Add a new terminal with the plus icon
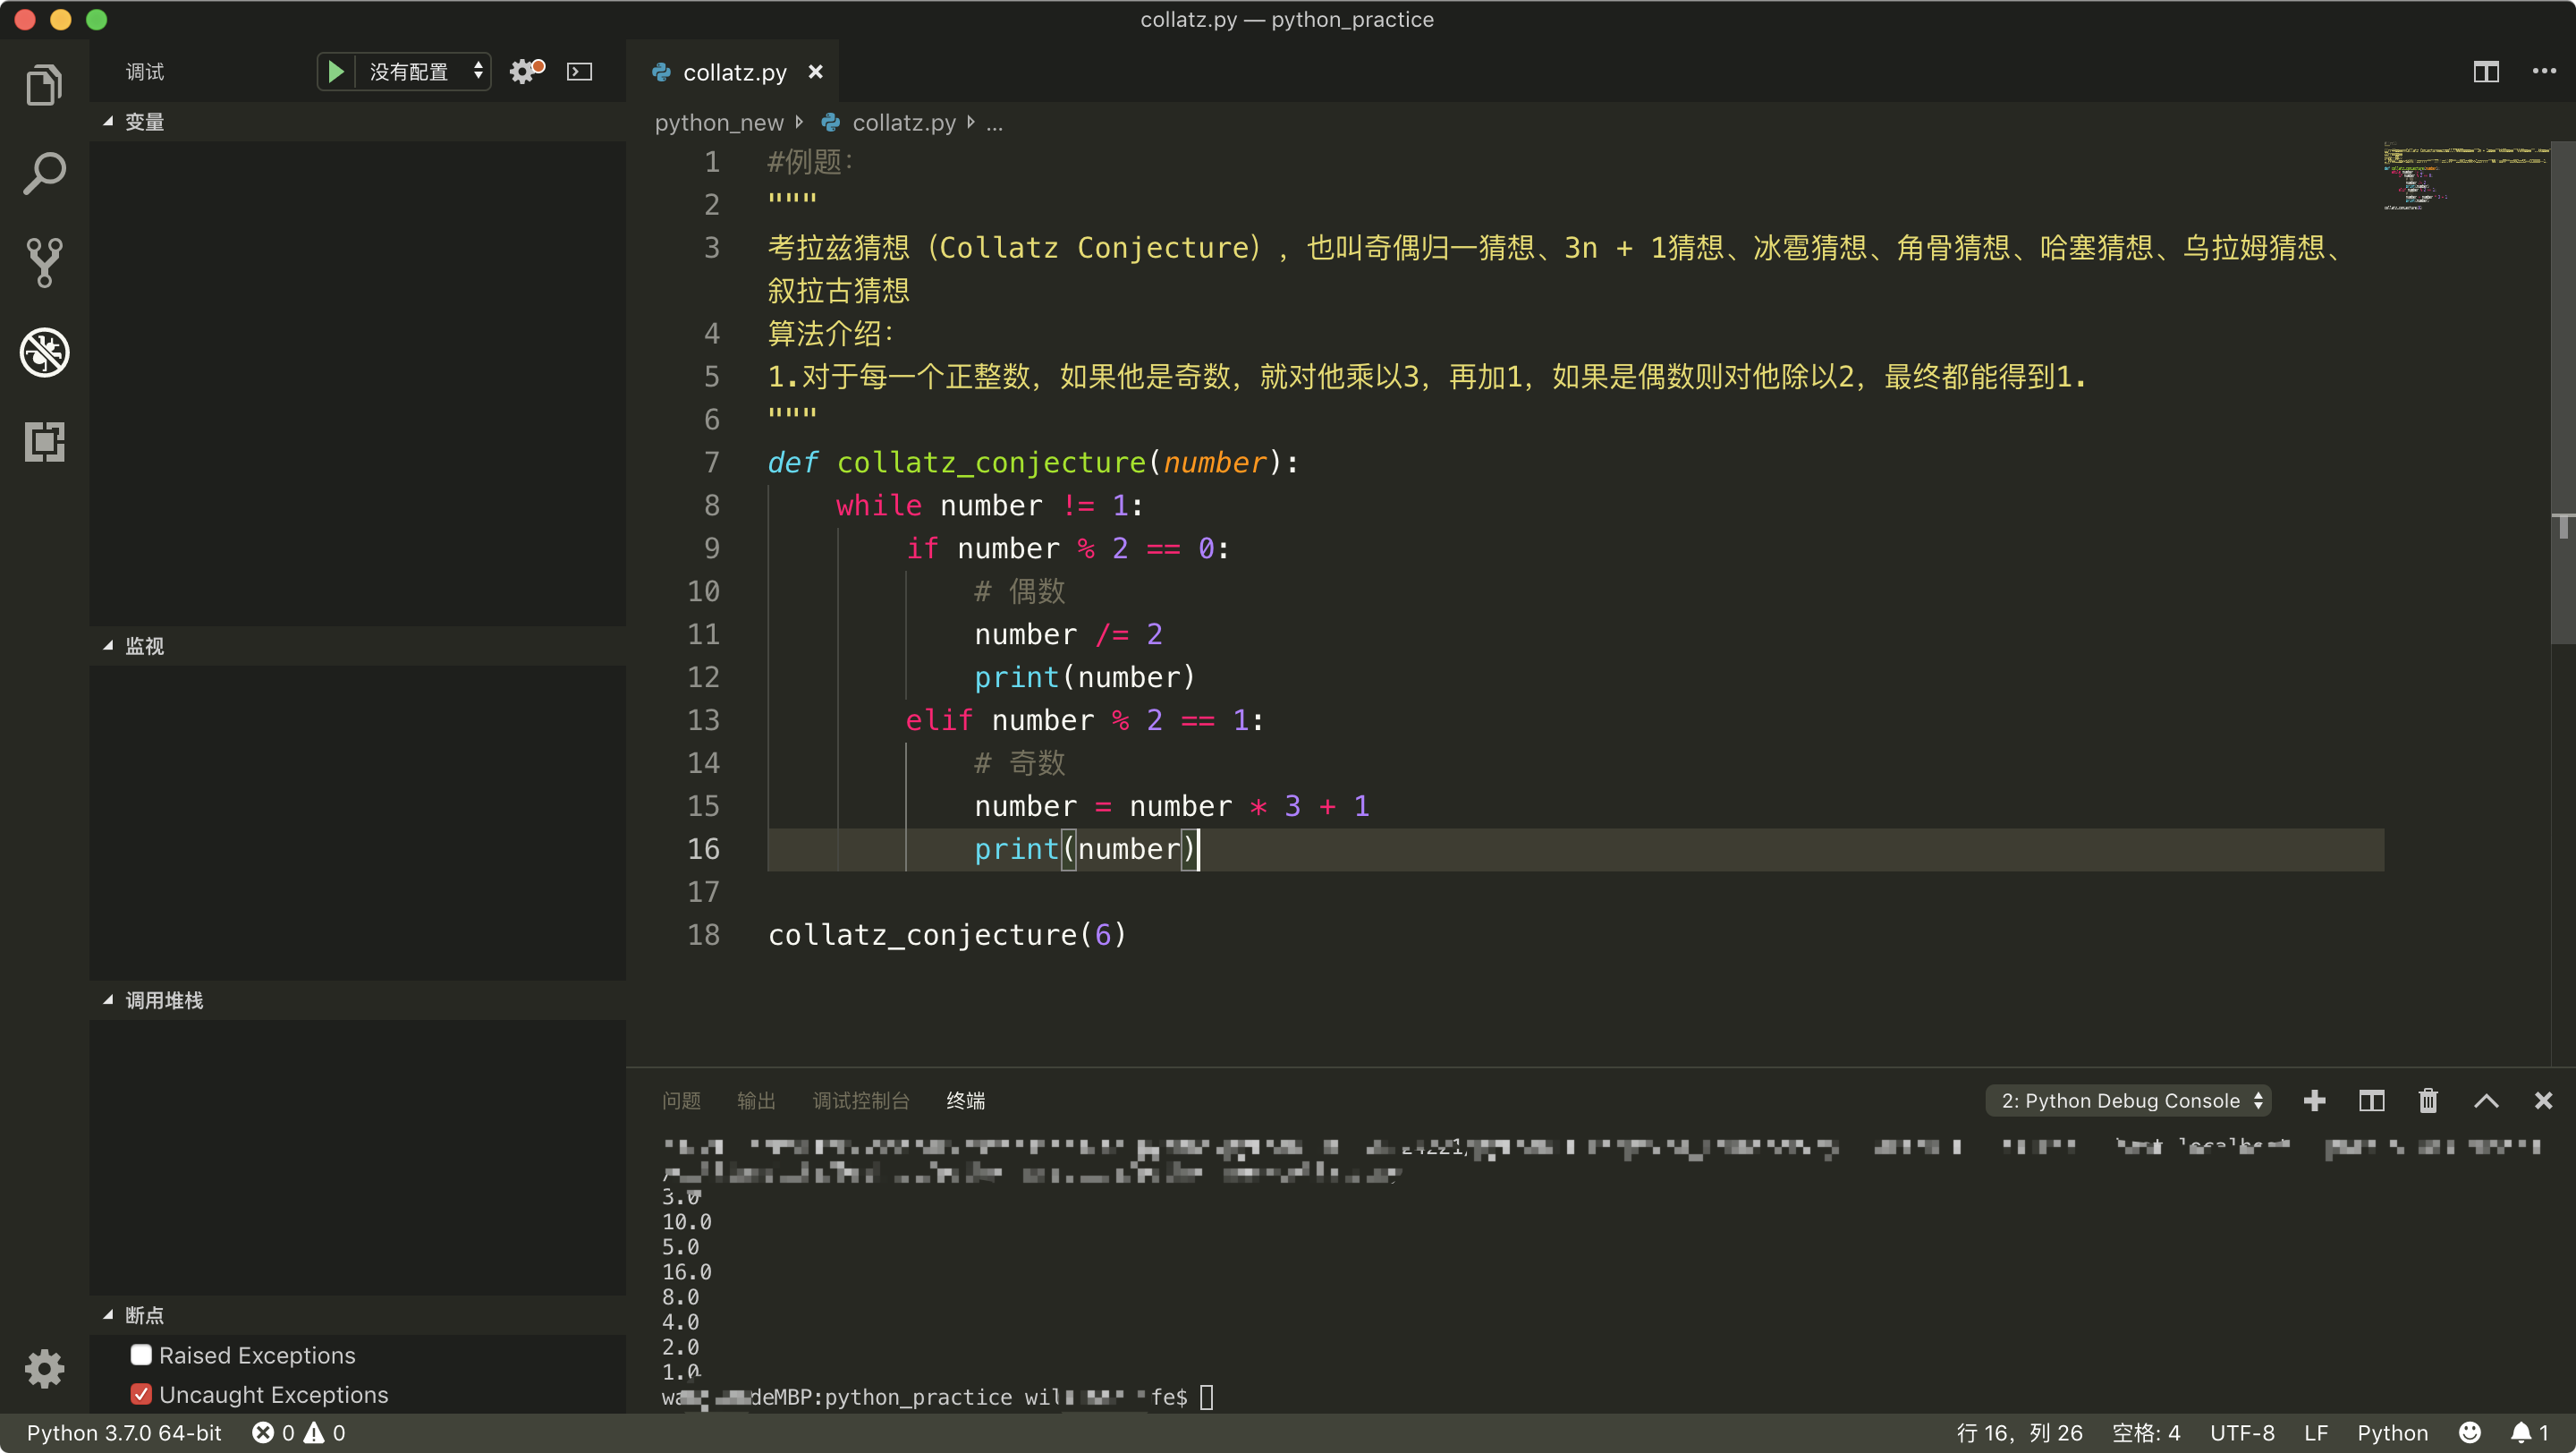The image size is (2576, 1453). (x=2314, y=1100)
